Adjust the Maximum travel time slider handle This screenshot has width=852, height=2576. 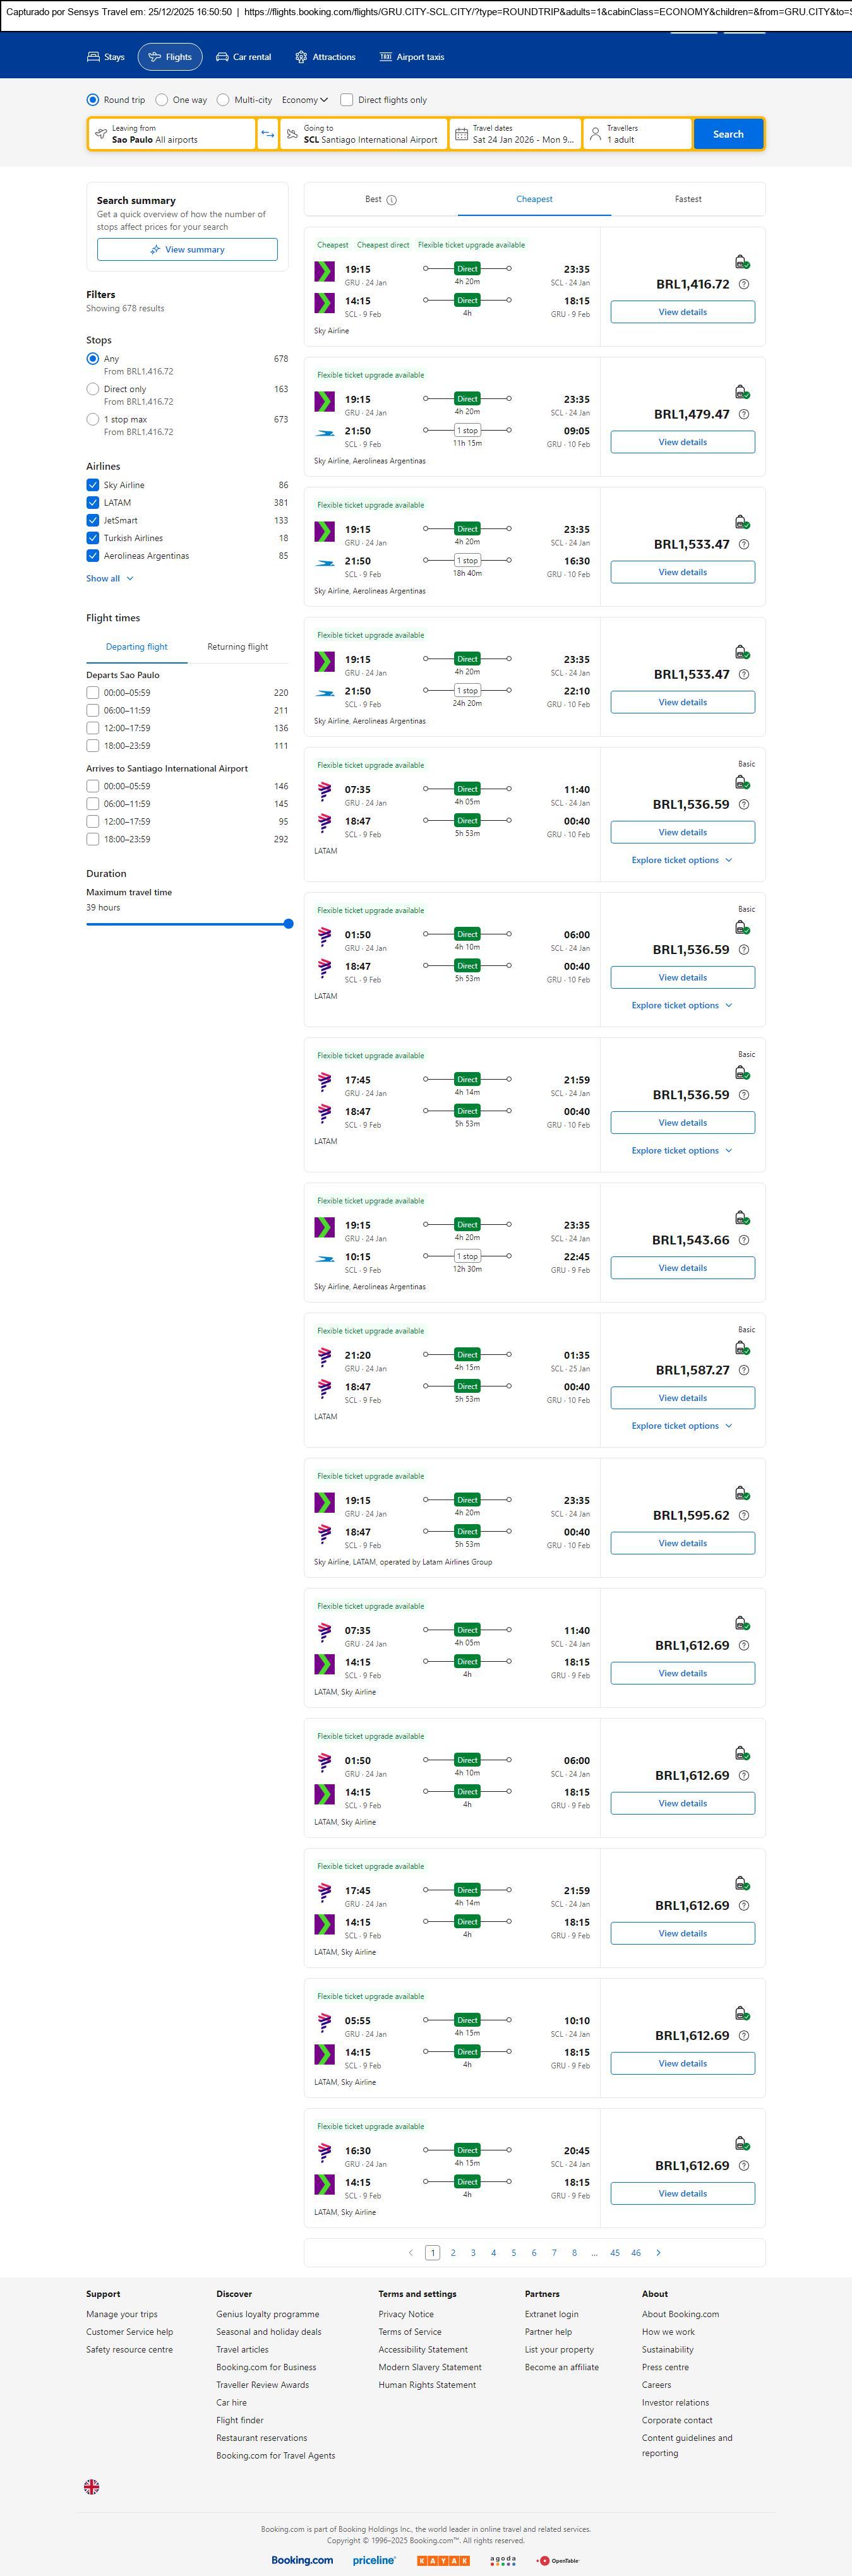click(288, 924)
